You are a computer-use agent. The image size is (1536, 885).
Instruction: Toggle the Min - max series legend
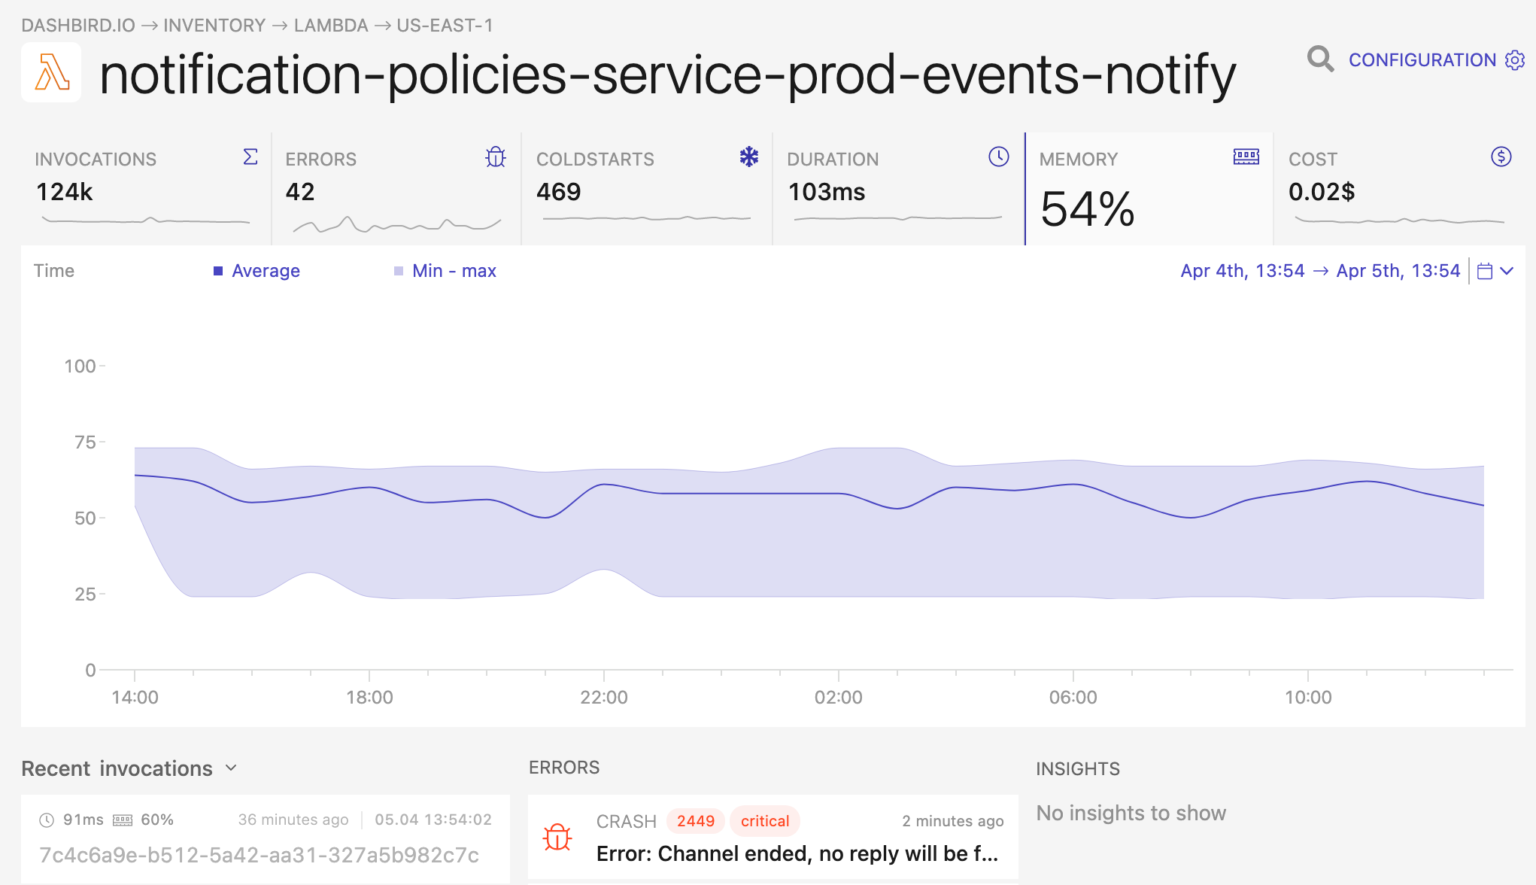453,271
